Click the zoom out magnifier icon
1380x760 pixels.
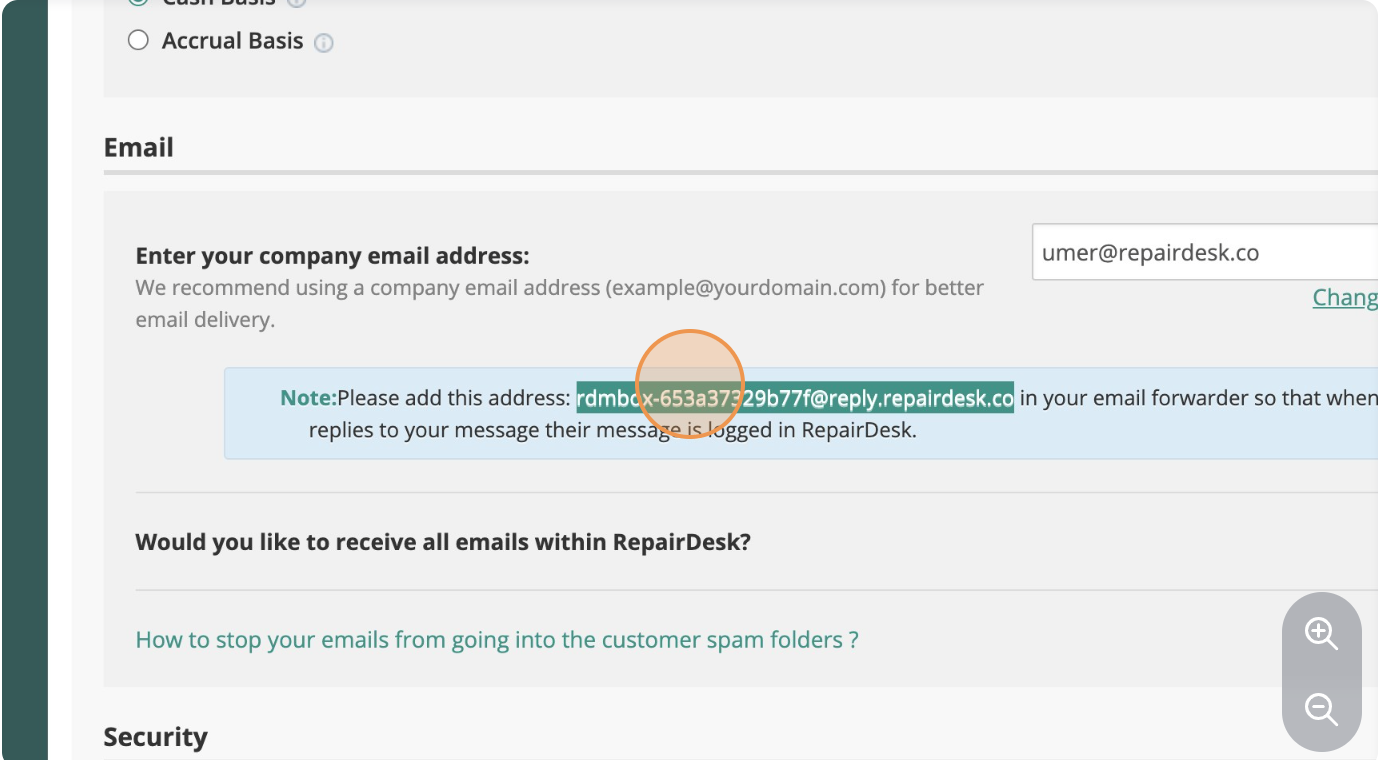(x=1321, y=709)
